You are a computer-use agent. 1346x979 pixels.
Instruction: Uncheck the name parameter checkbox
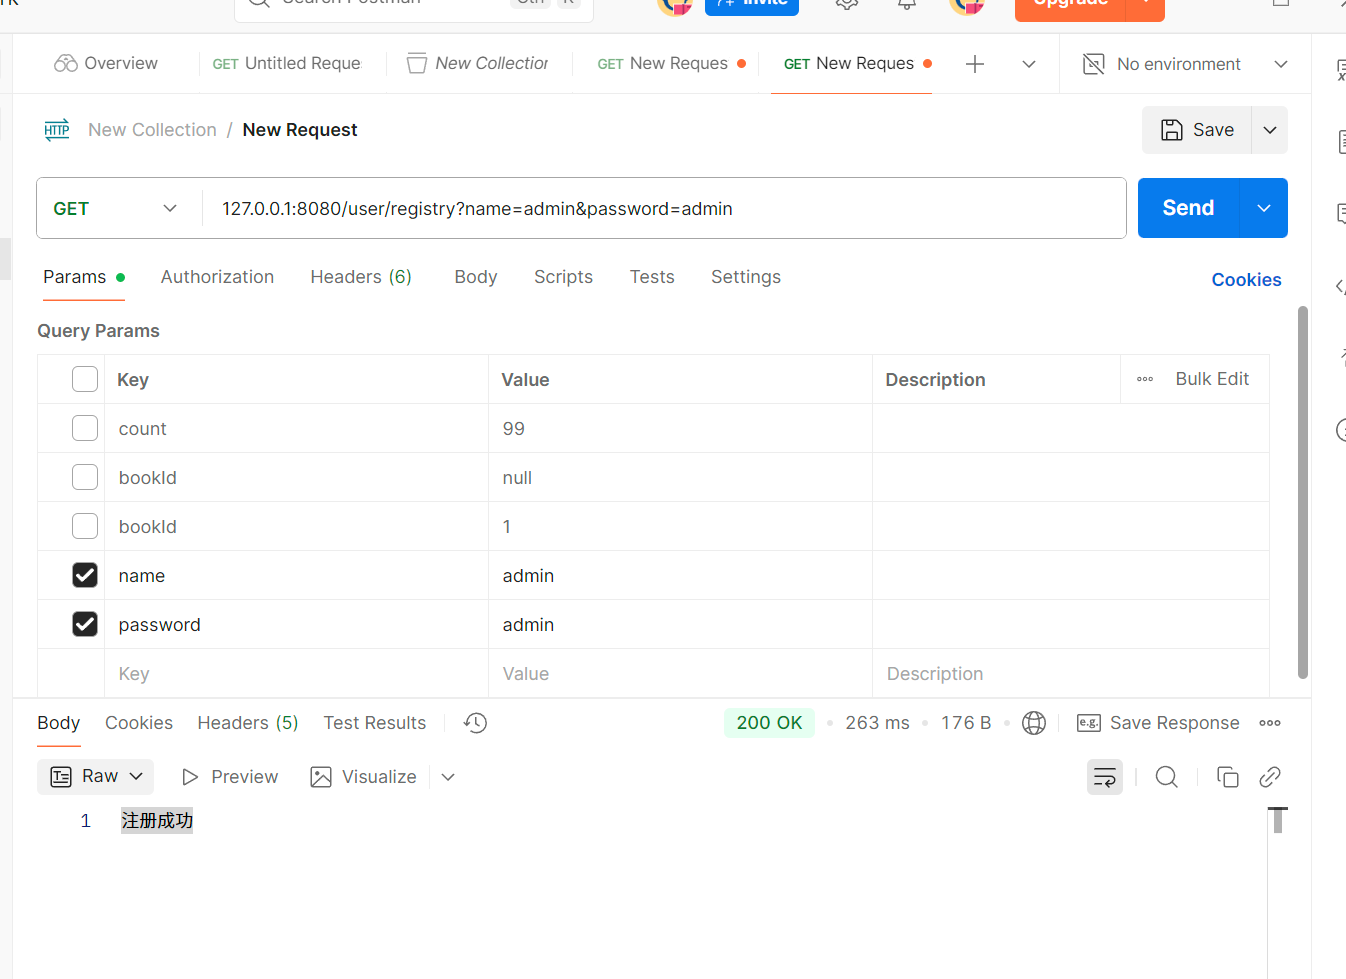pos(85,575)
